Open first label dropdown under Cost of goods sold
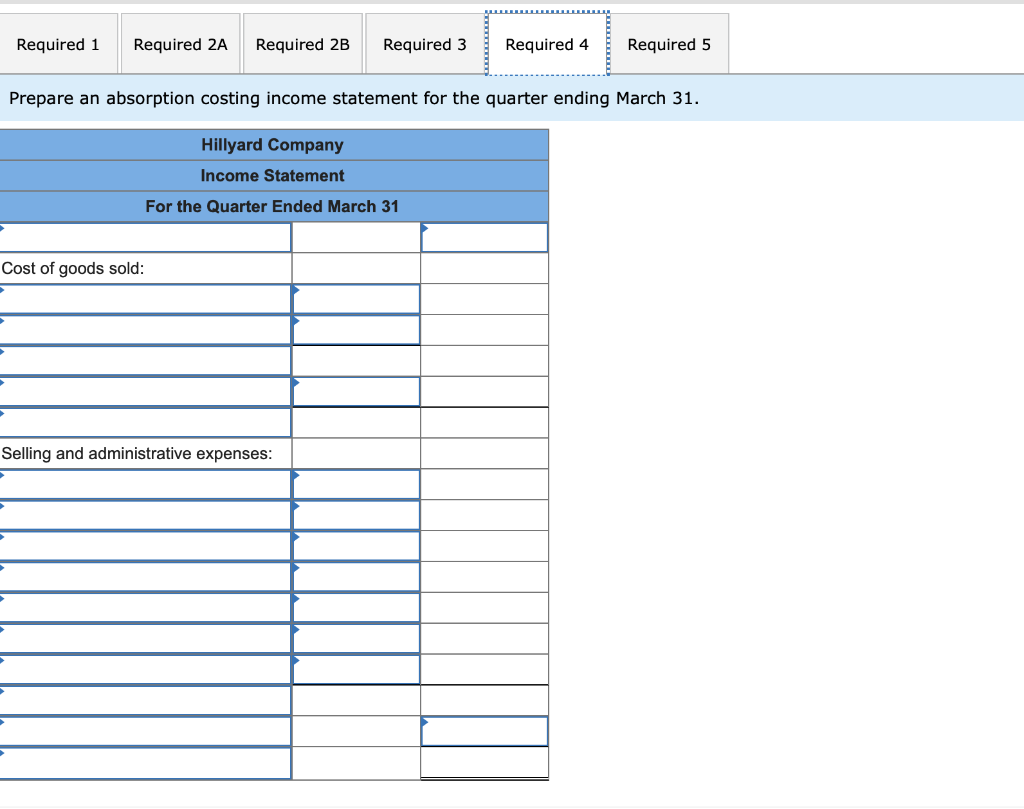Screen dimensions: 1024x809 pyautogui.click(x=145, y=299)
